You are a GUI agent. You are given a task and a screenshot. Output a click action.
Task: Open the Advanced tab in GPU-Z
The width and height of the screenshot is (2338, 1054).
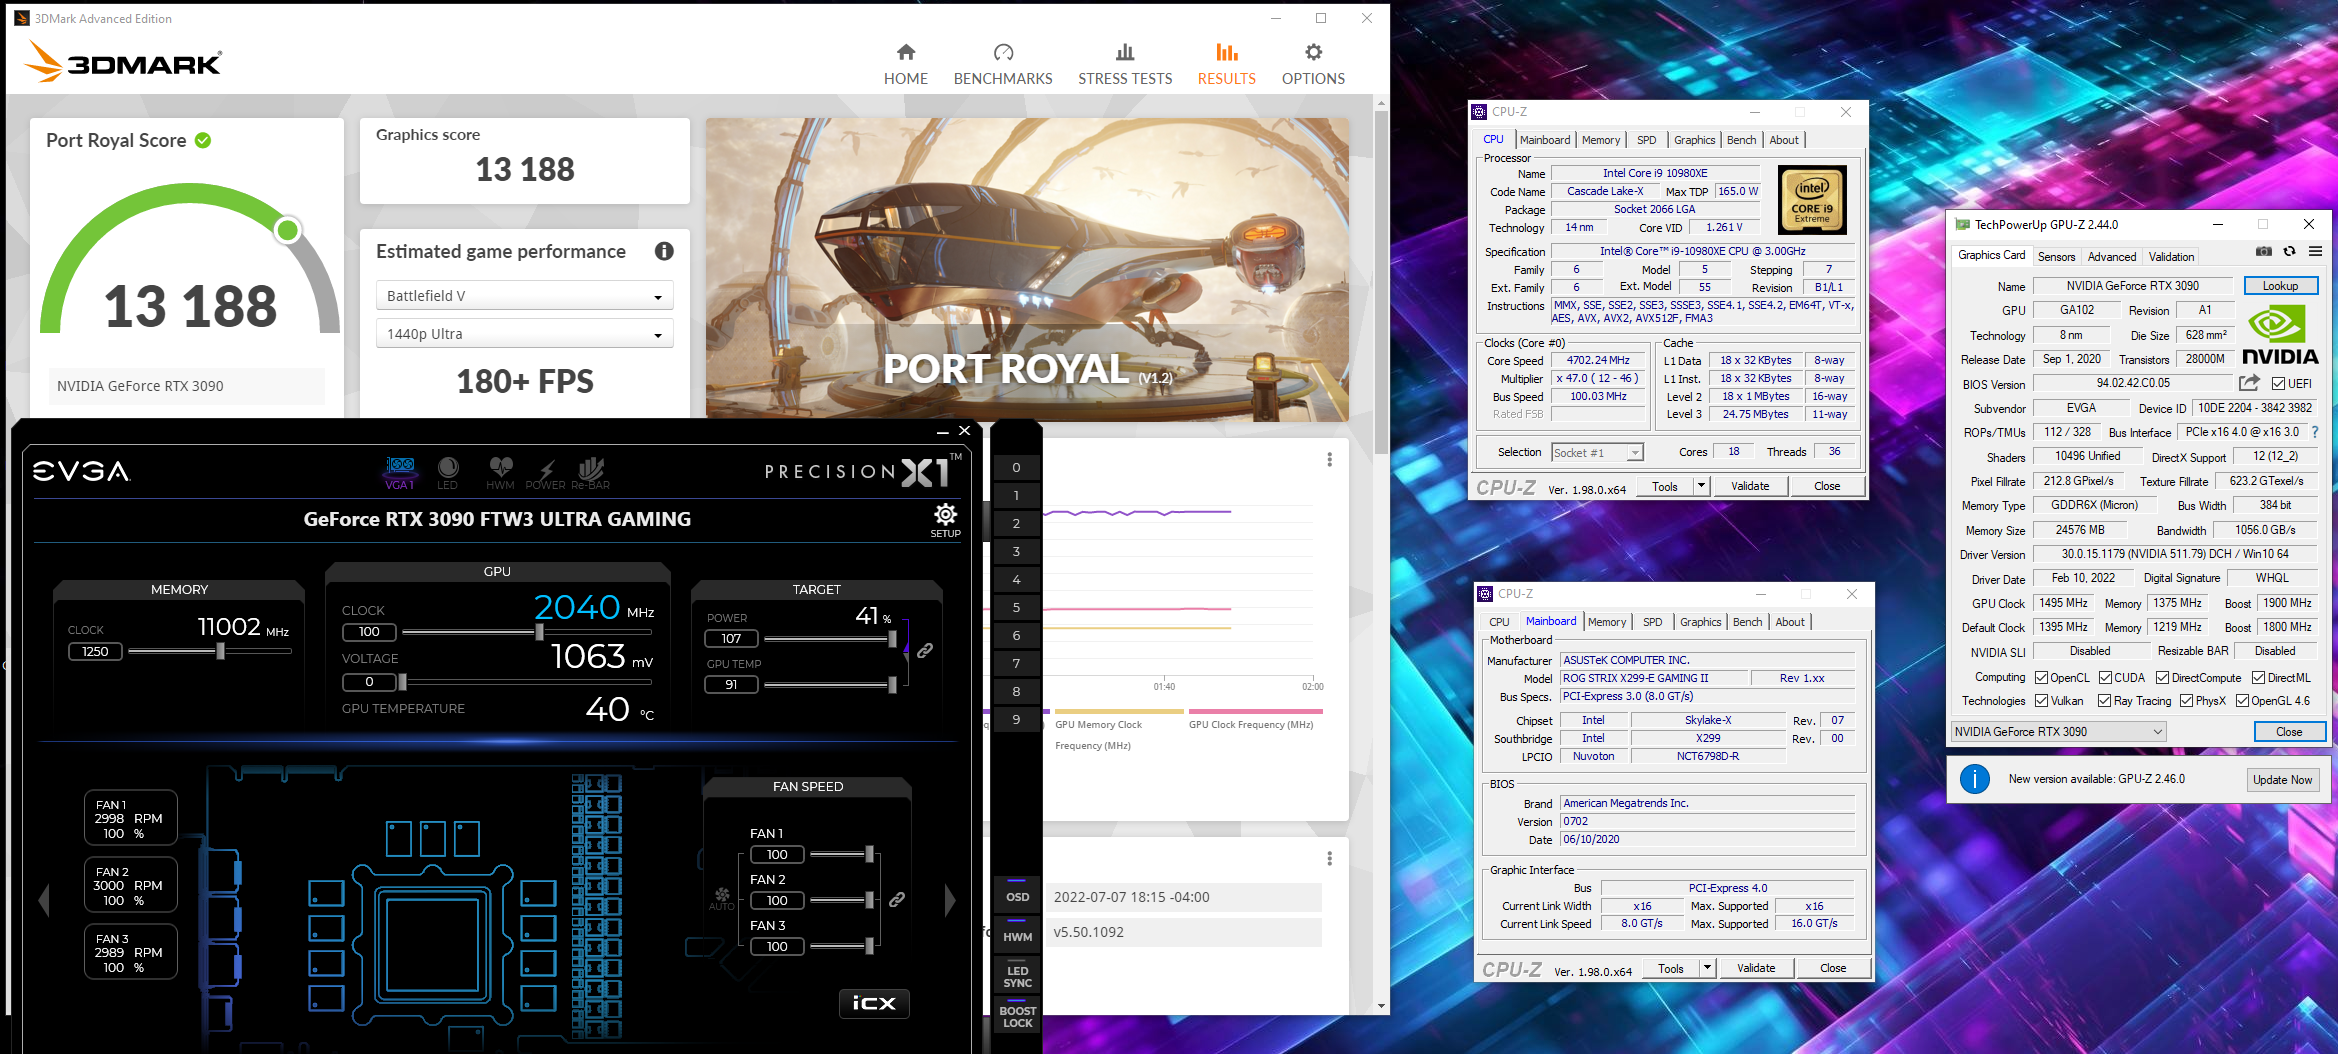(2111, 256)
